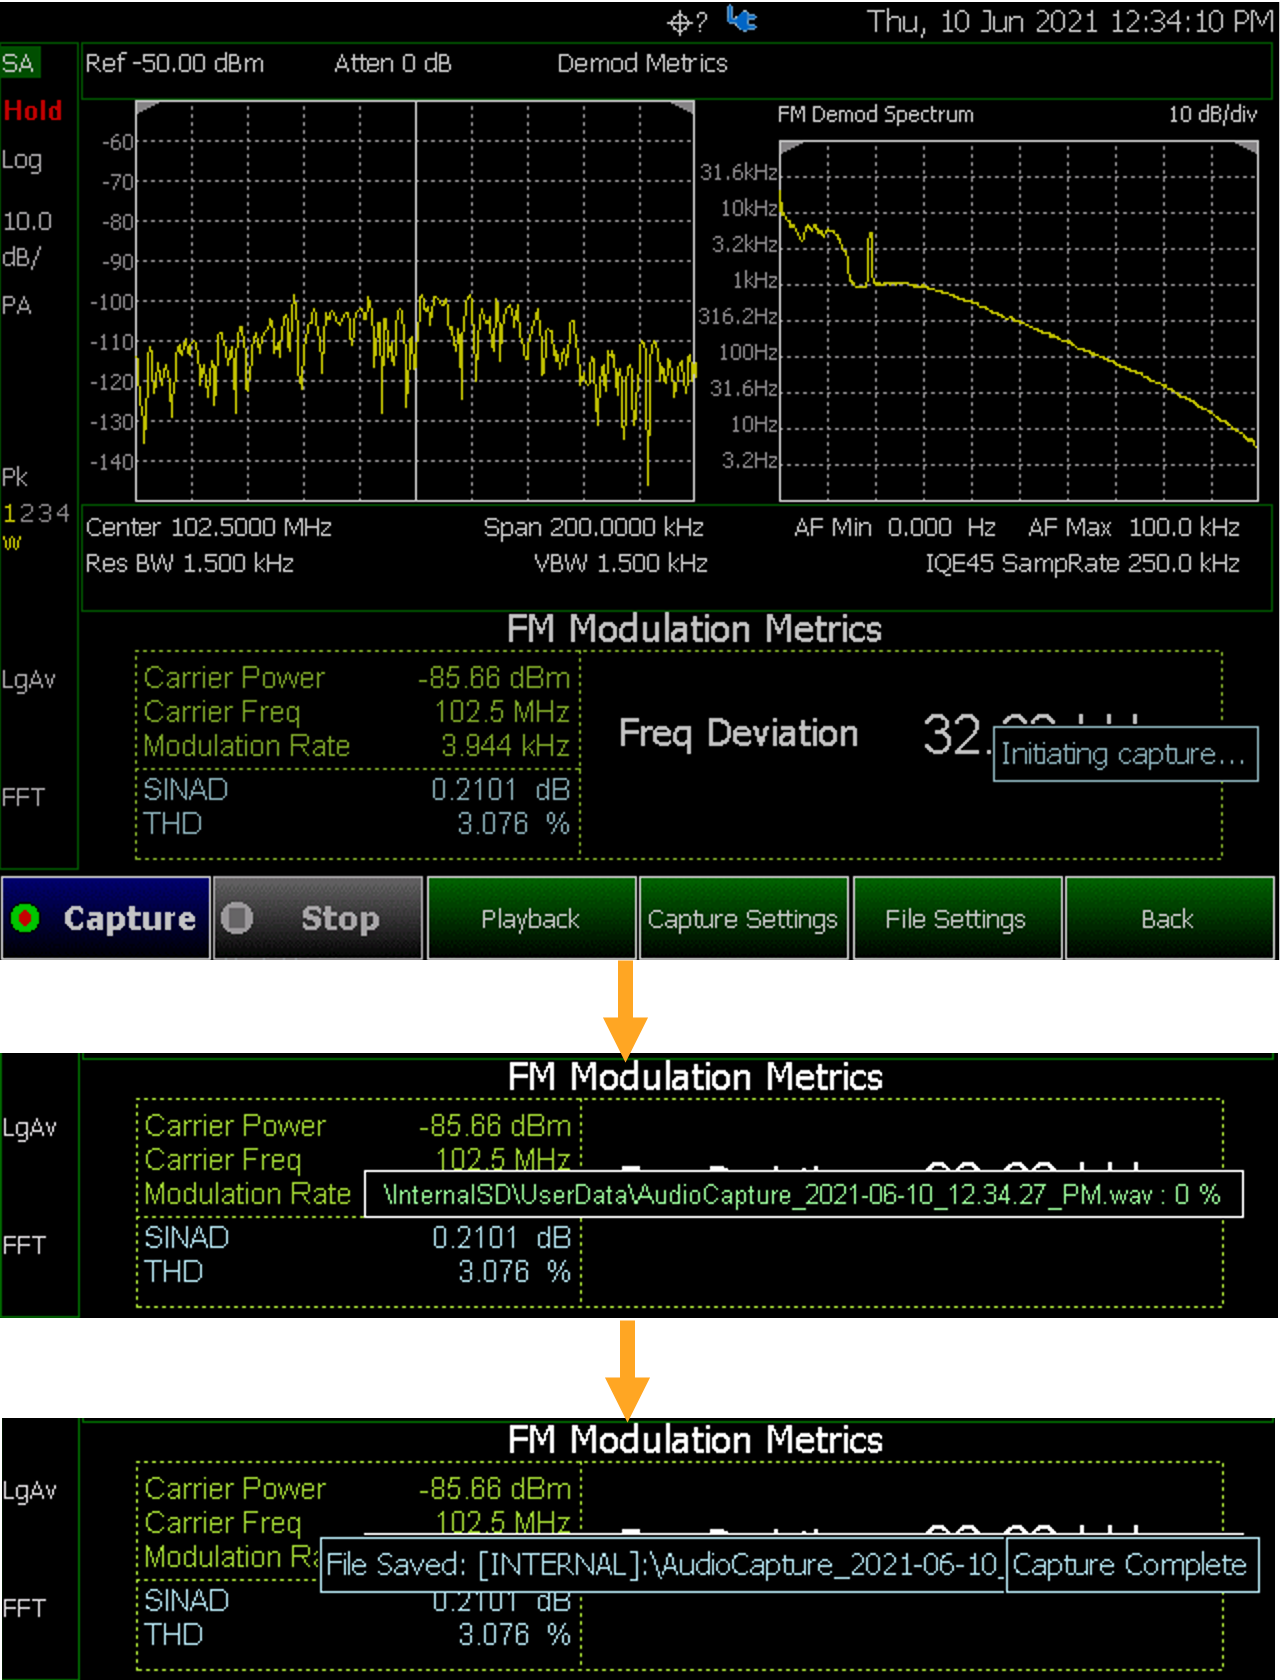Click the Capture Complete notification
The width and height of the screenshot is (1280, 1680).
tap(1131, 1565)
